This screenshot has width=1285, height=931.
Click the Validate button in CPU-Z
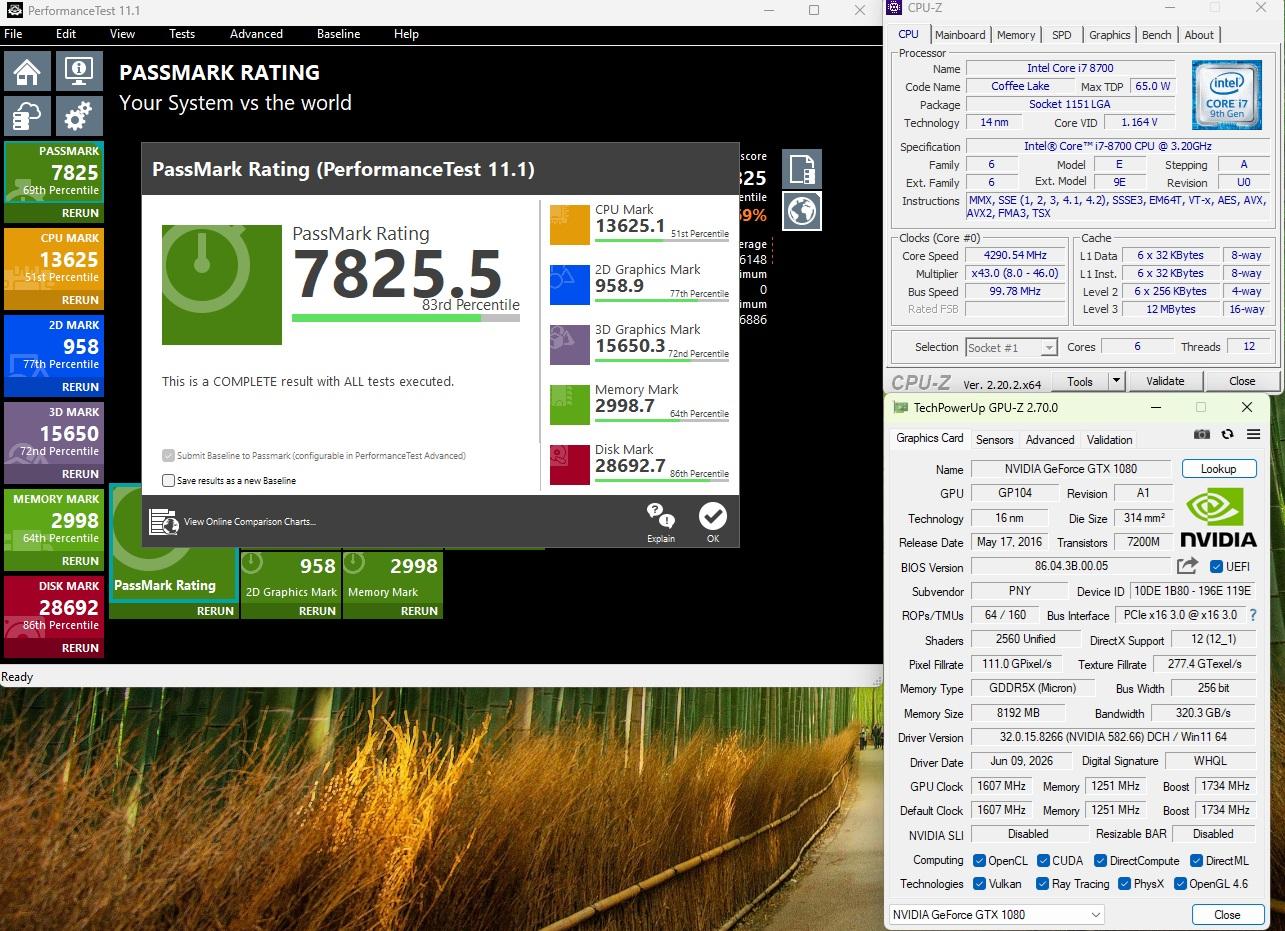tap(1165, 381)
